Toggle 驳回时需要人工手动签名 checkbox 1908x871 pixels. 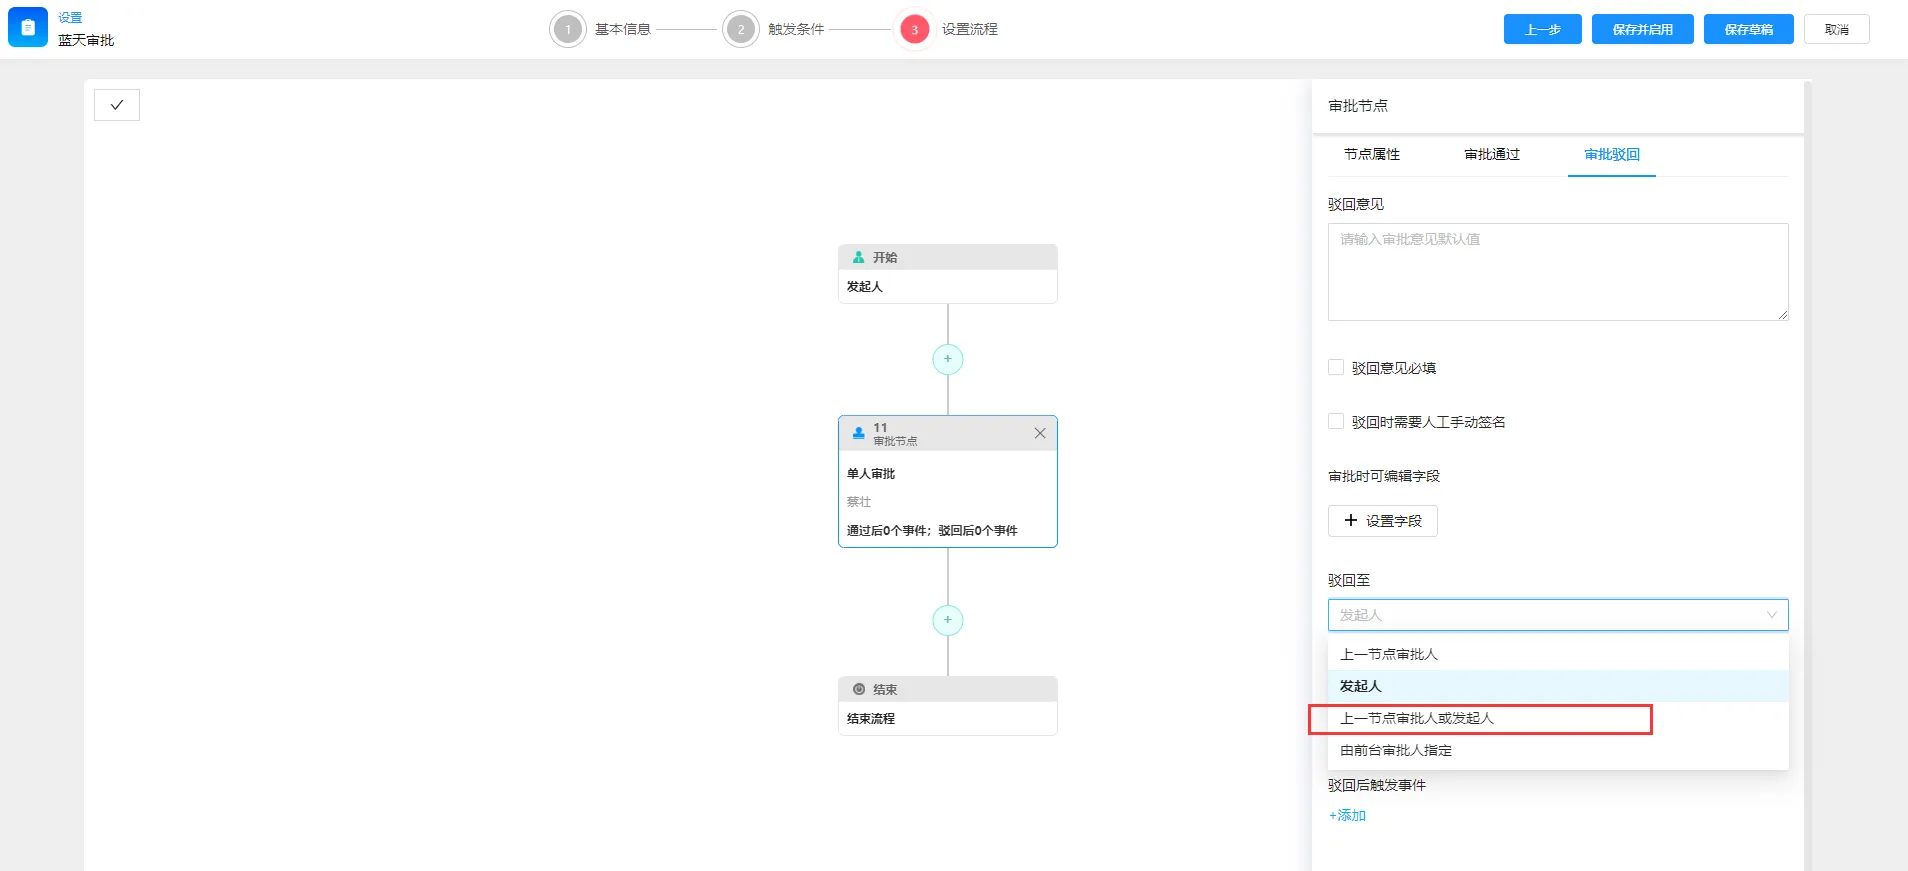(1336, 422)
